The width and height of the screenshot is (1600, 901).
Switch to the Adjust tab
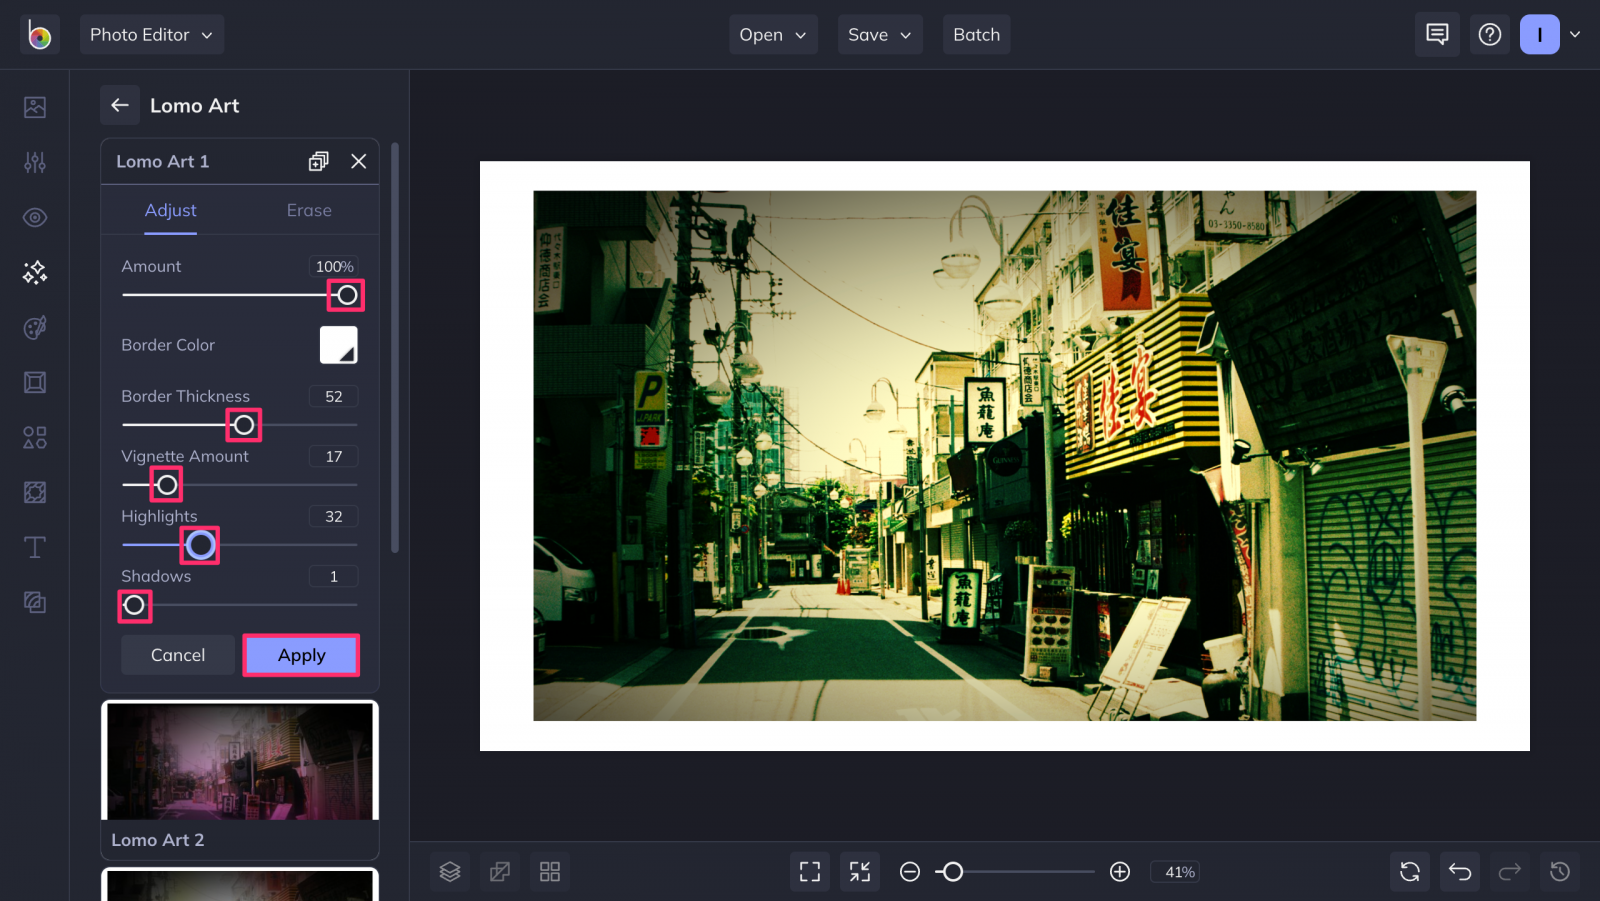[170, 210]
